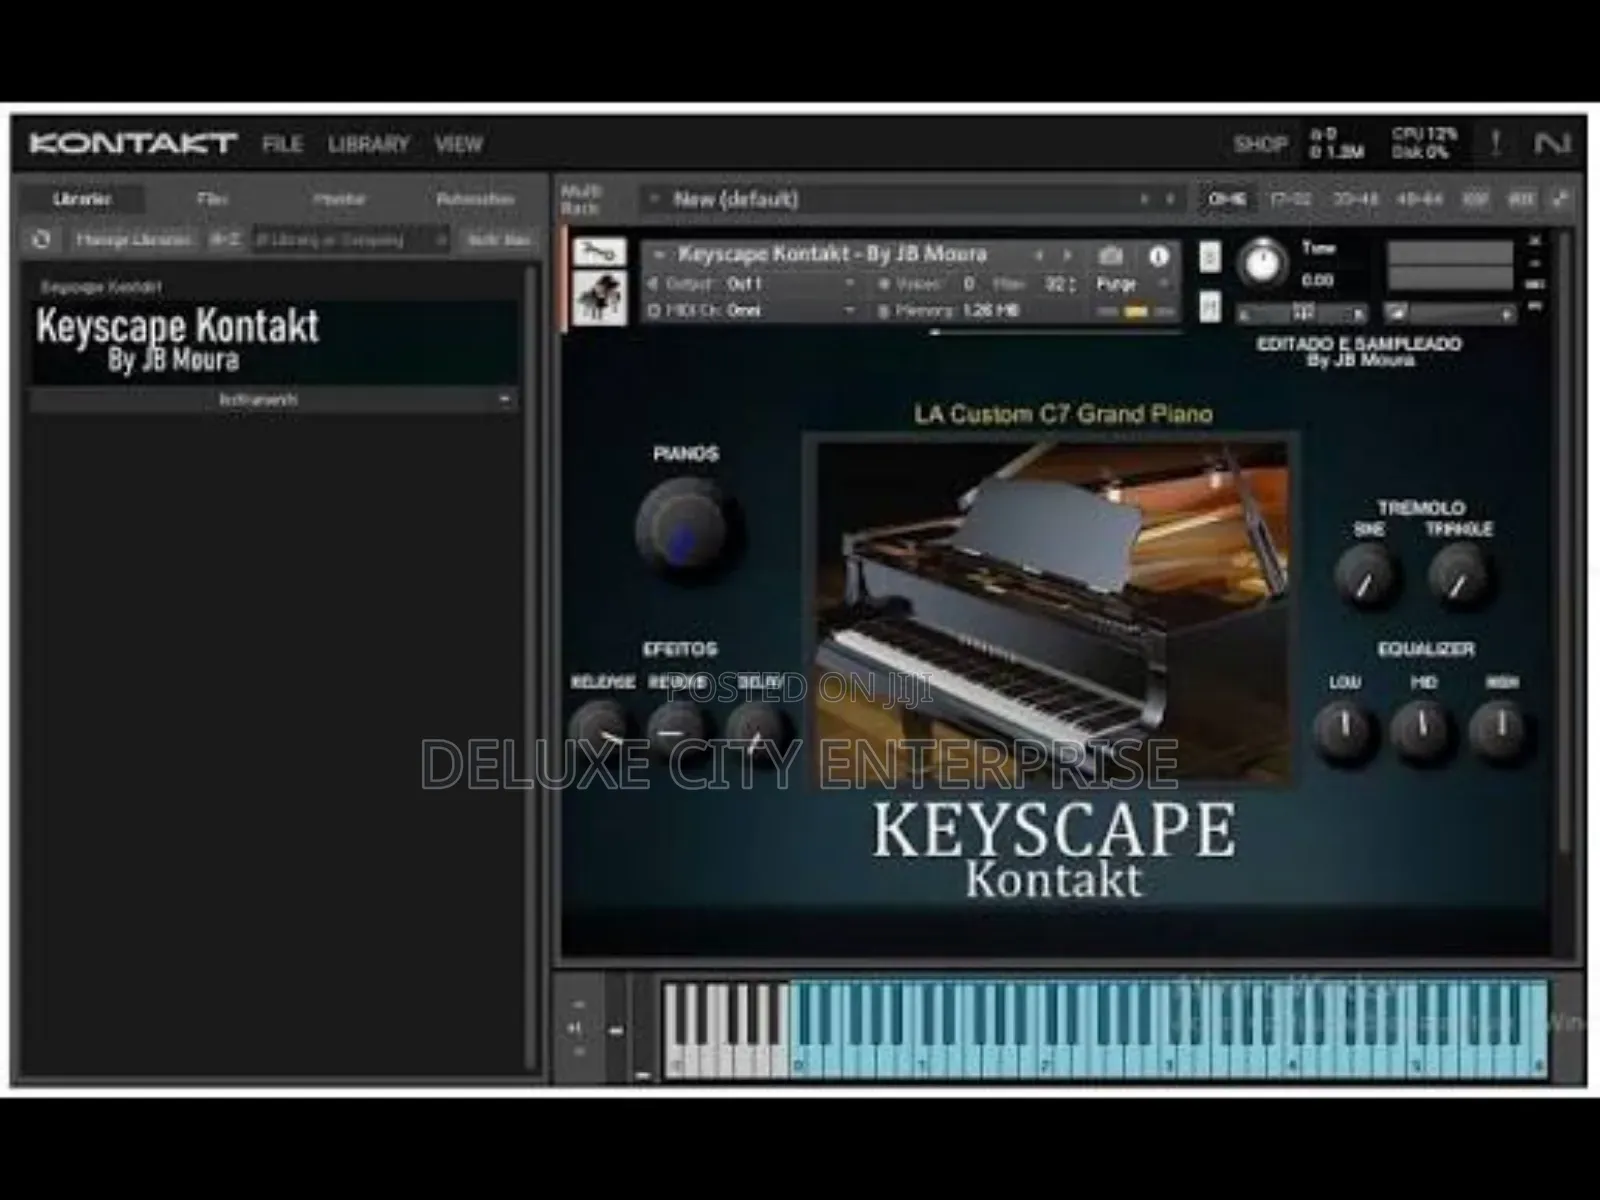Expand the Instruments dropdown of Keyscape library
The width and height of the screenshot is (1600, 1200).
[x=272, y=399]
